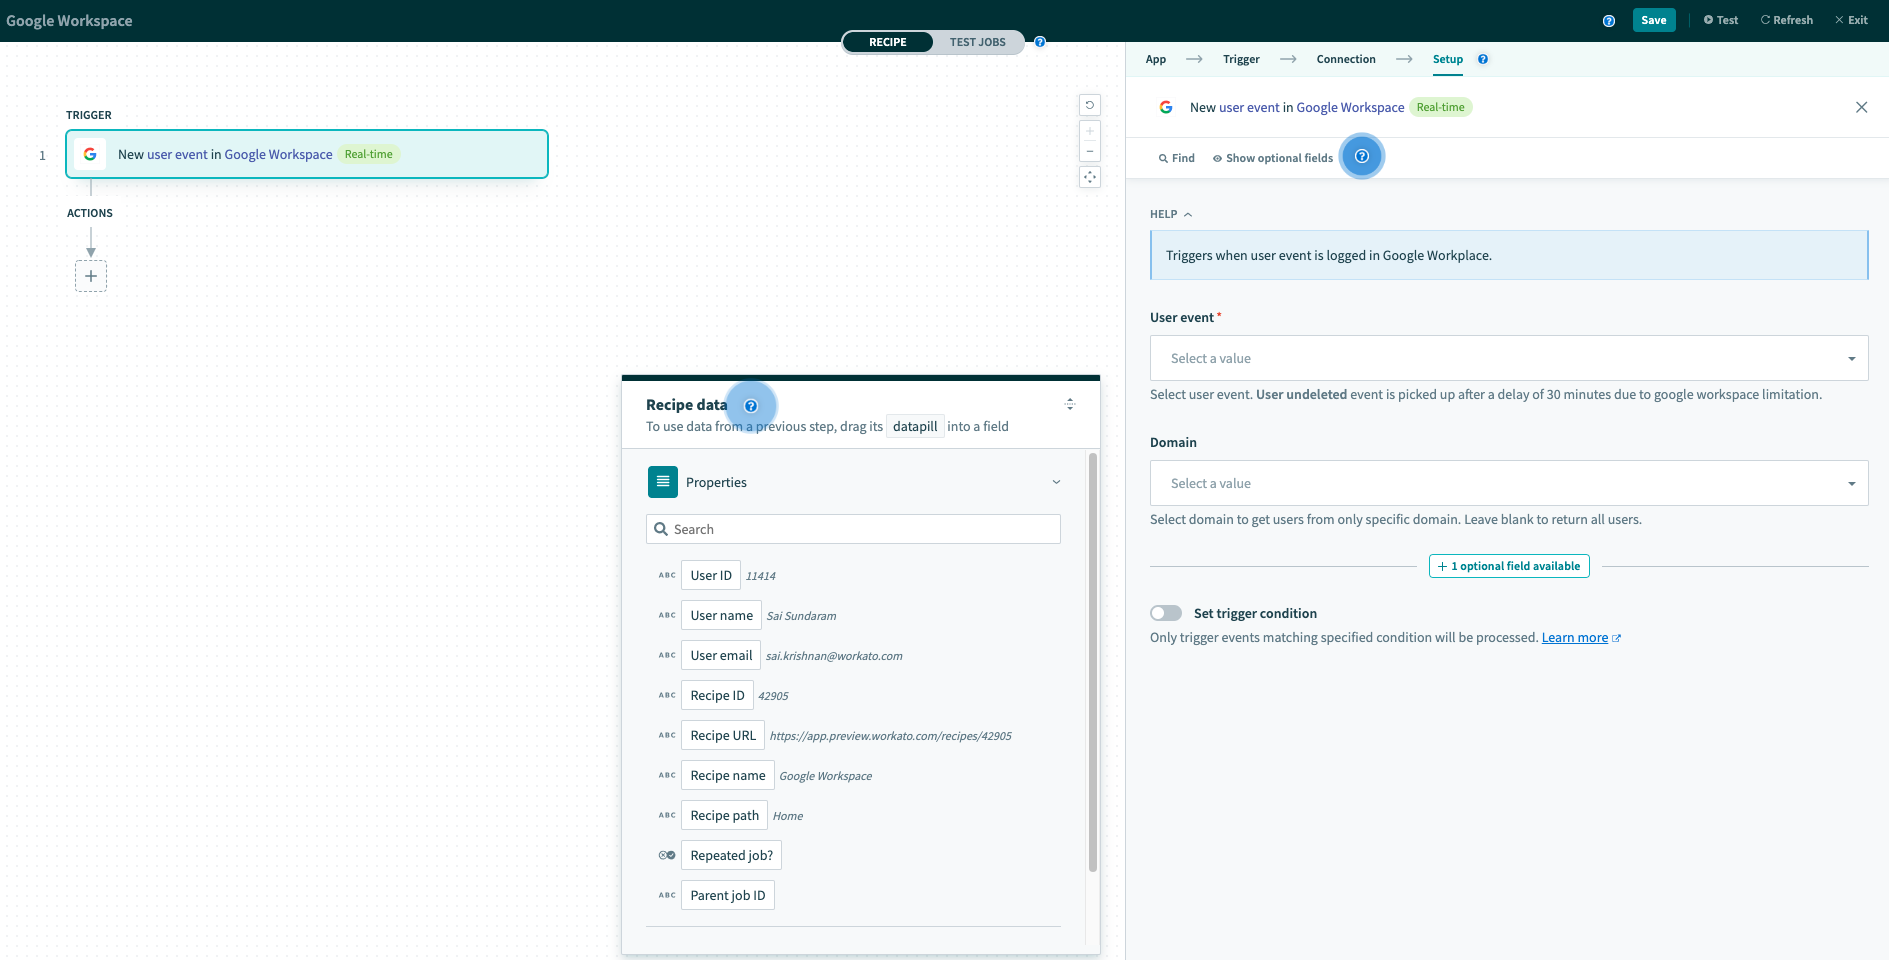This screenshot has height=960, width=1889.
Task: Open the Learn more link
Action: pyautogui.click(x=1575, y=638)
